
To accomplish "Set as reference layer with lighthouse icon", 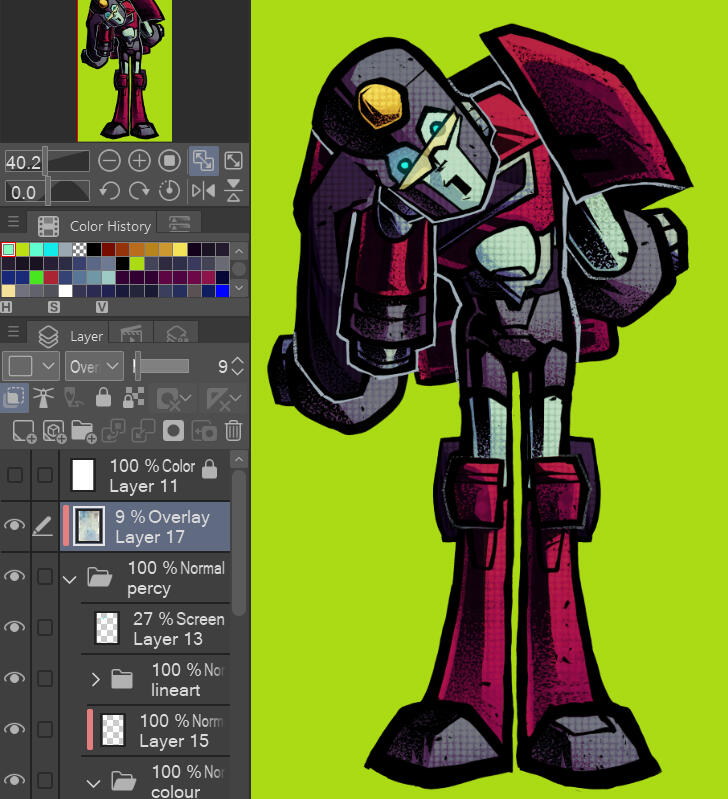I will 44,397.
